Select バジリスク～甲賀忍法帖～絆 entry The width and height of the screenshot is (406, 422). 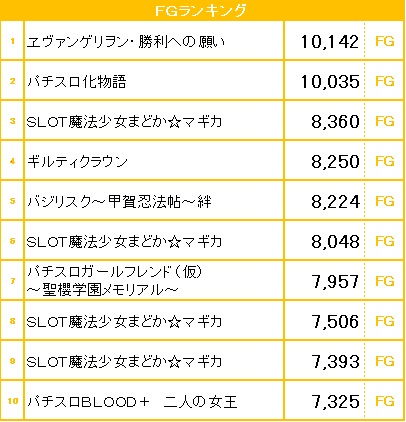[119, 202]
